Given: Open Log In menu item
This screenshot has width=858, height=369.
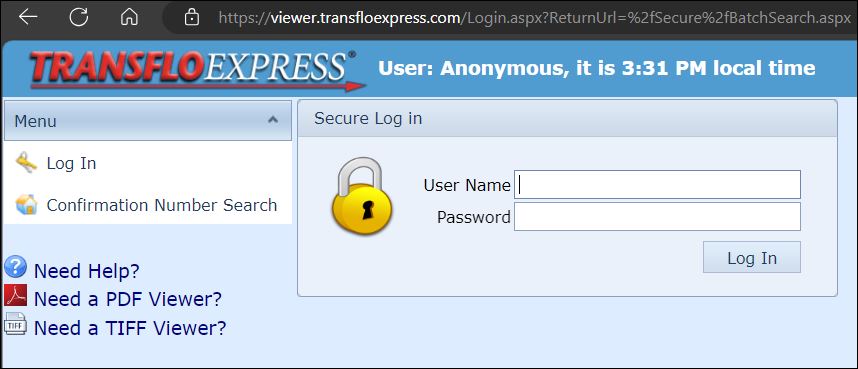Looking at the screenshot, I should pyautogui.click(x=72, y=164).
